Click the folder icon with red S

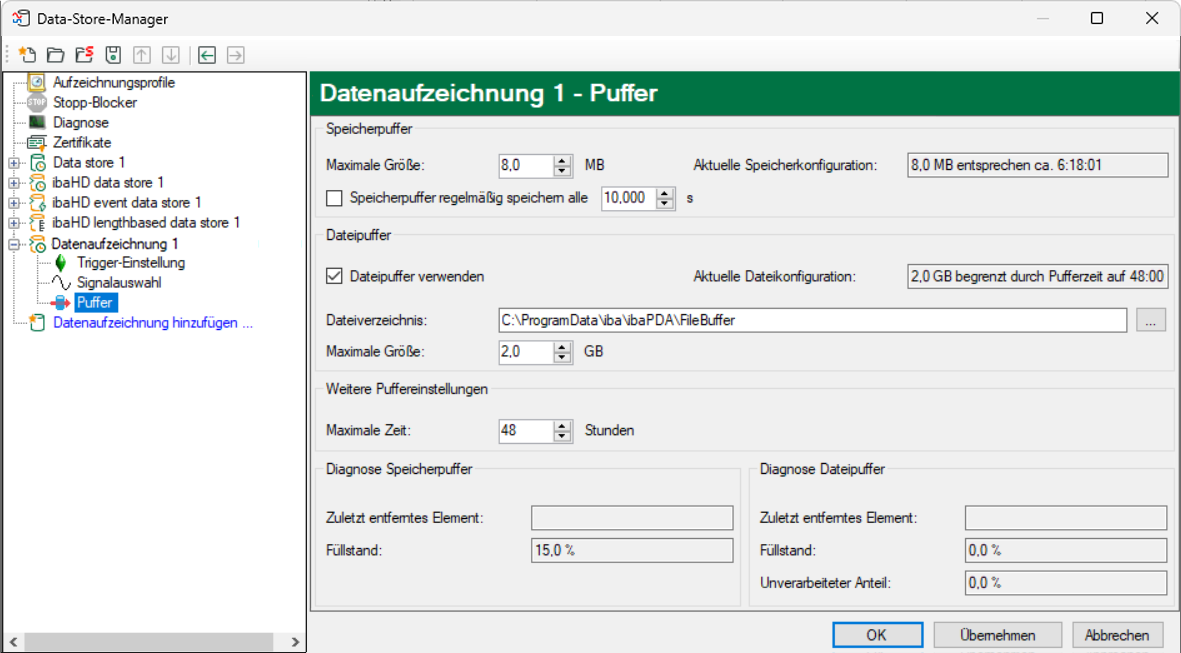(x=85, y=55)
